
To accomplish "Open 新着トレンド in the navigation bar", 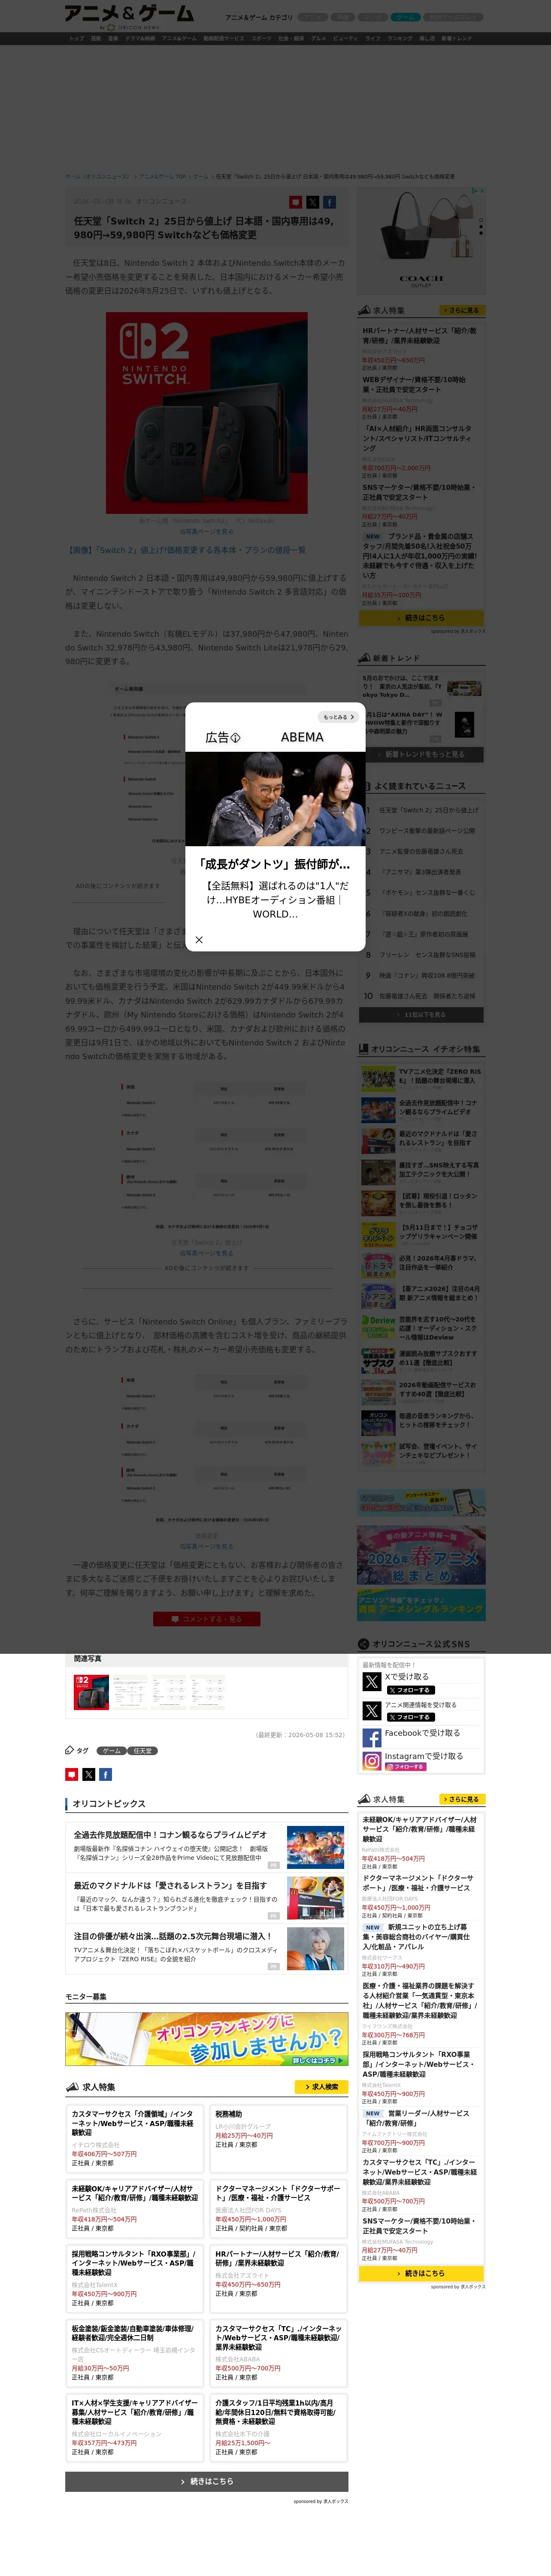I will (457, 39).
